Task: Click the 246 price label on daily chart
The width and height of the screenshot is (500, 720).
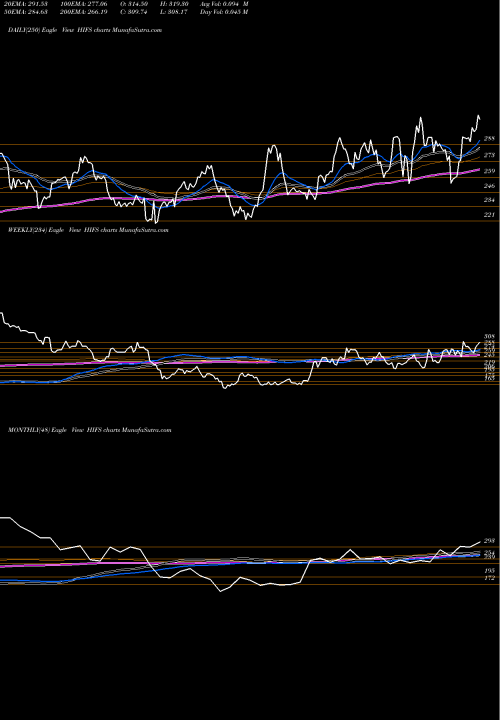Action: coord(489,186)
